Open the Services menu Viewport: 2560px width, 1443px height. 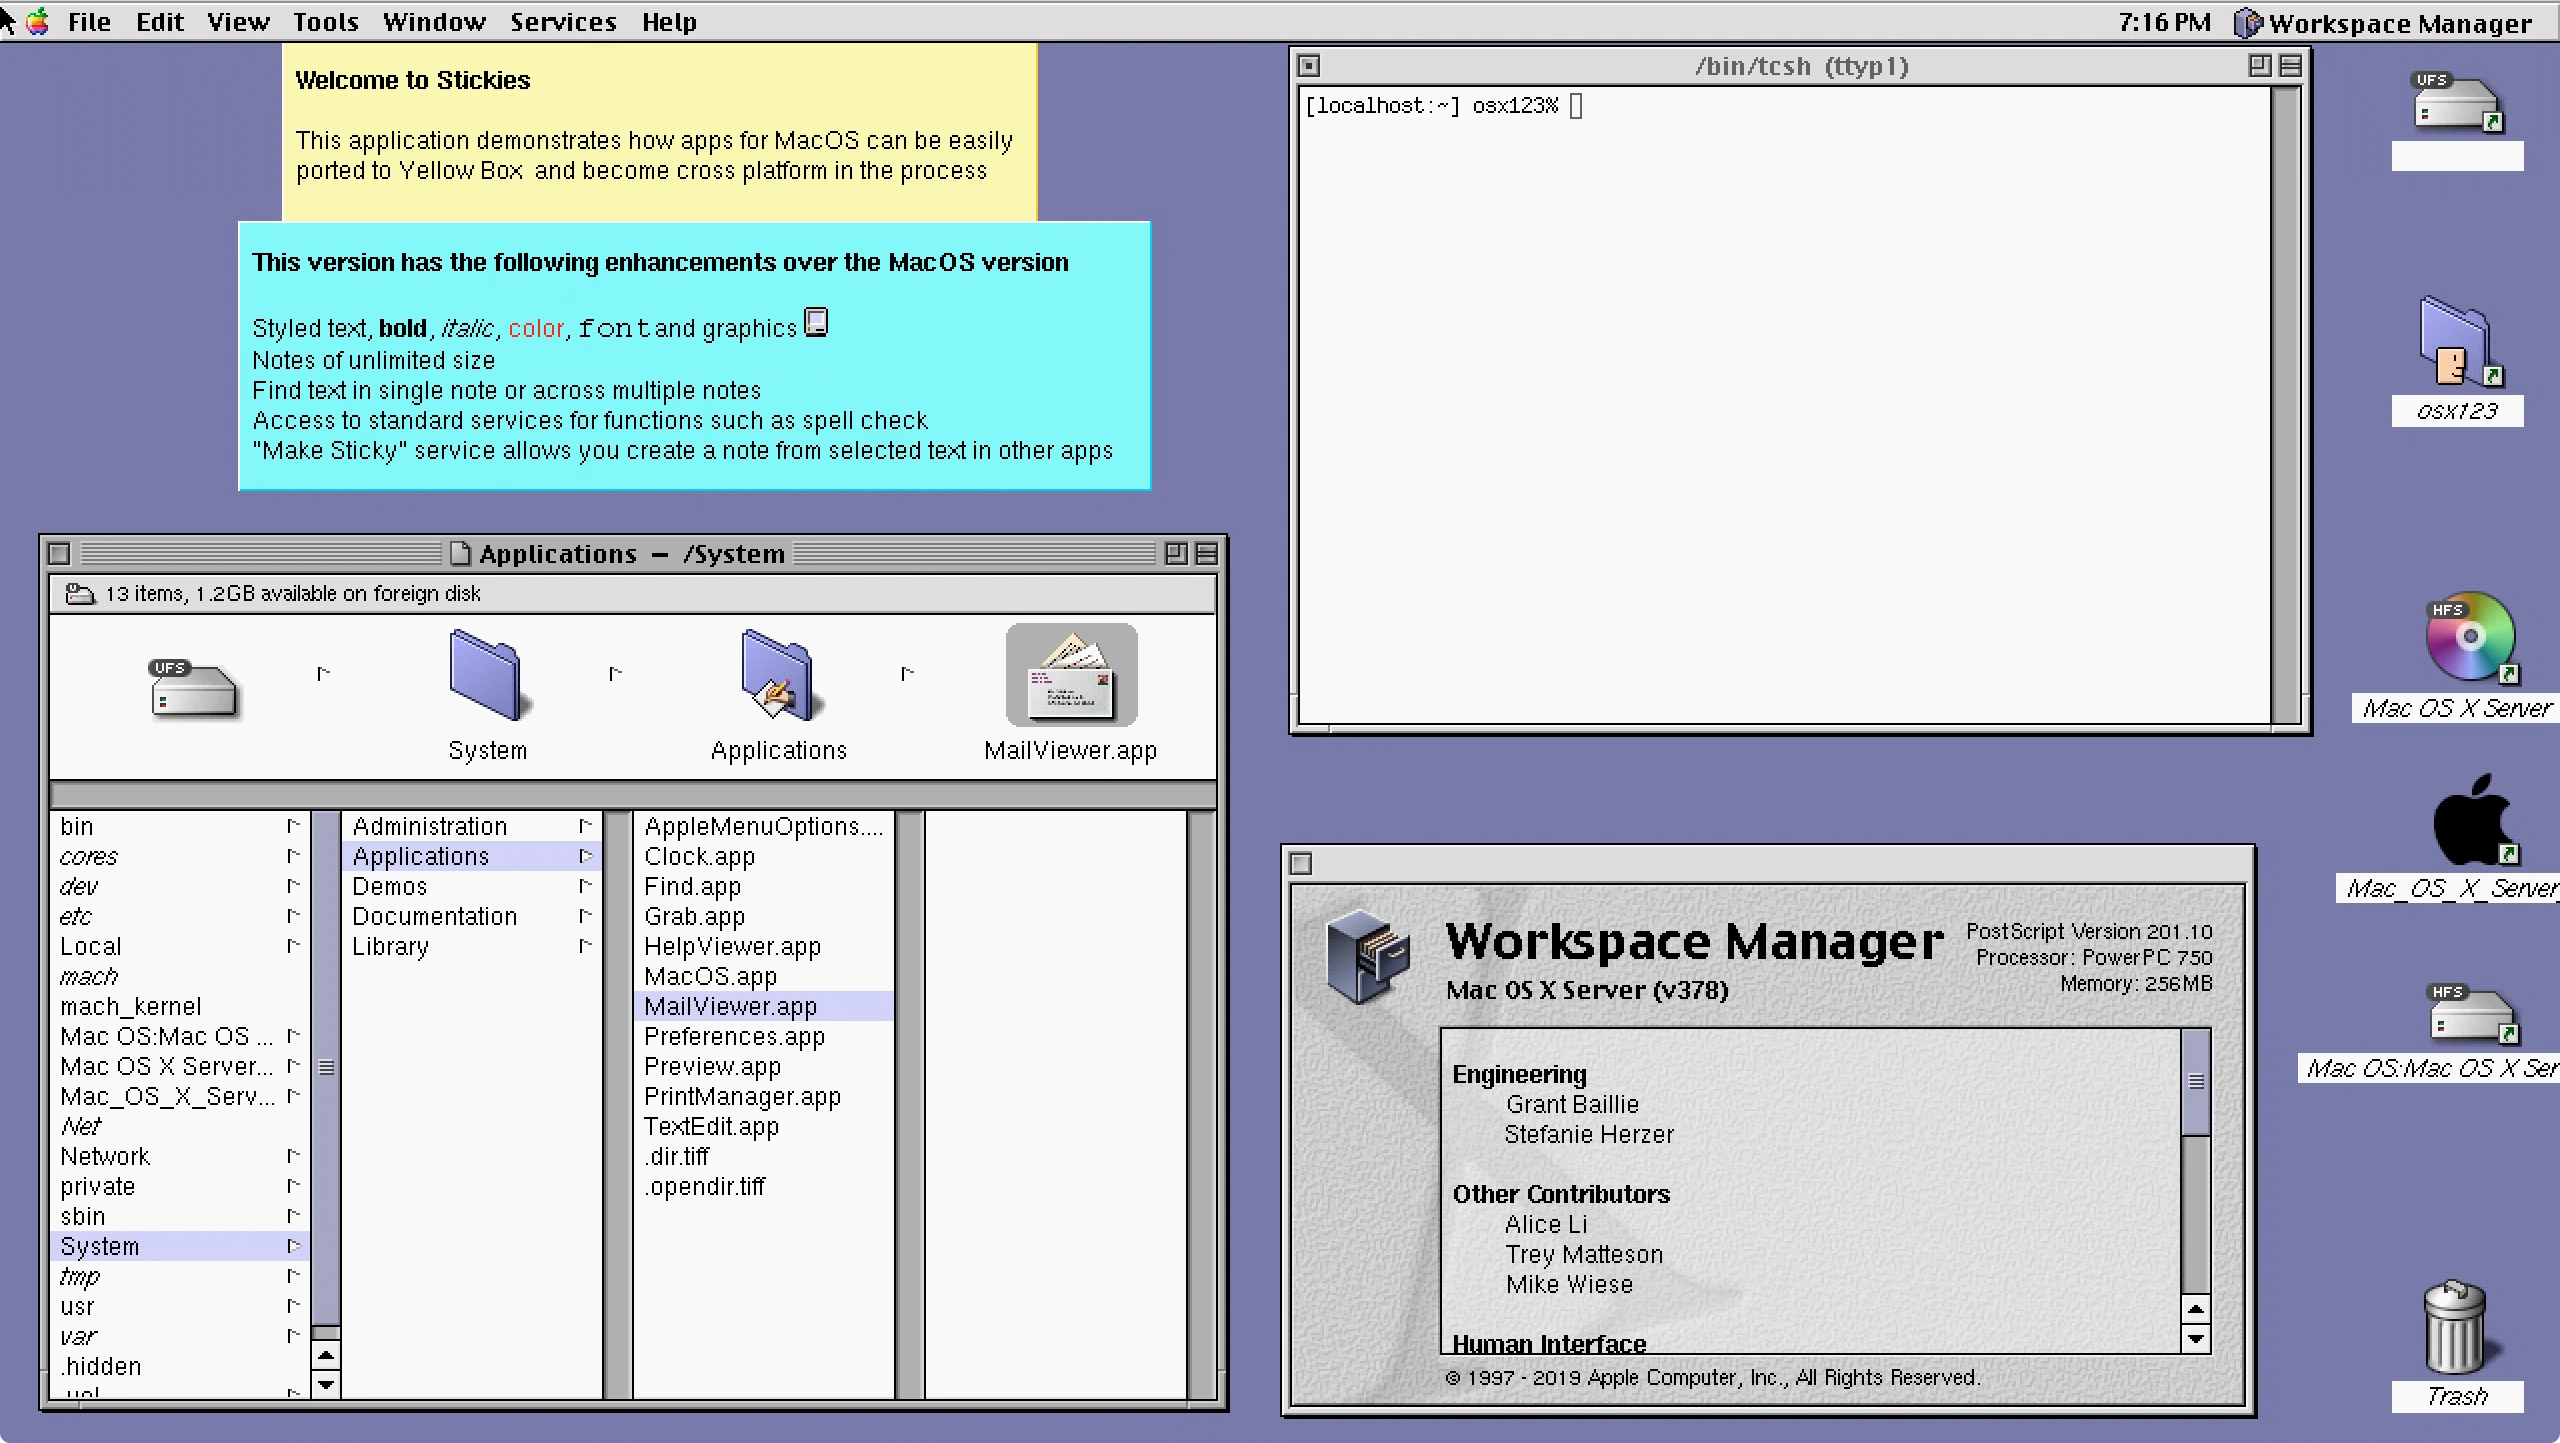pyautogui.click(x=563, y=22)
